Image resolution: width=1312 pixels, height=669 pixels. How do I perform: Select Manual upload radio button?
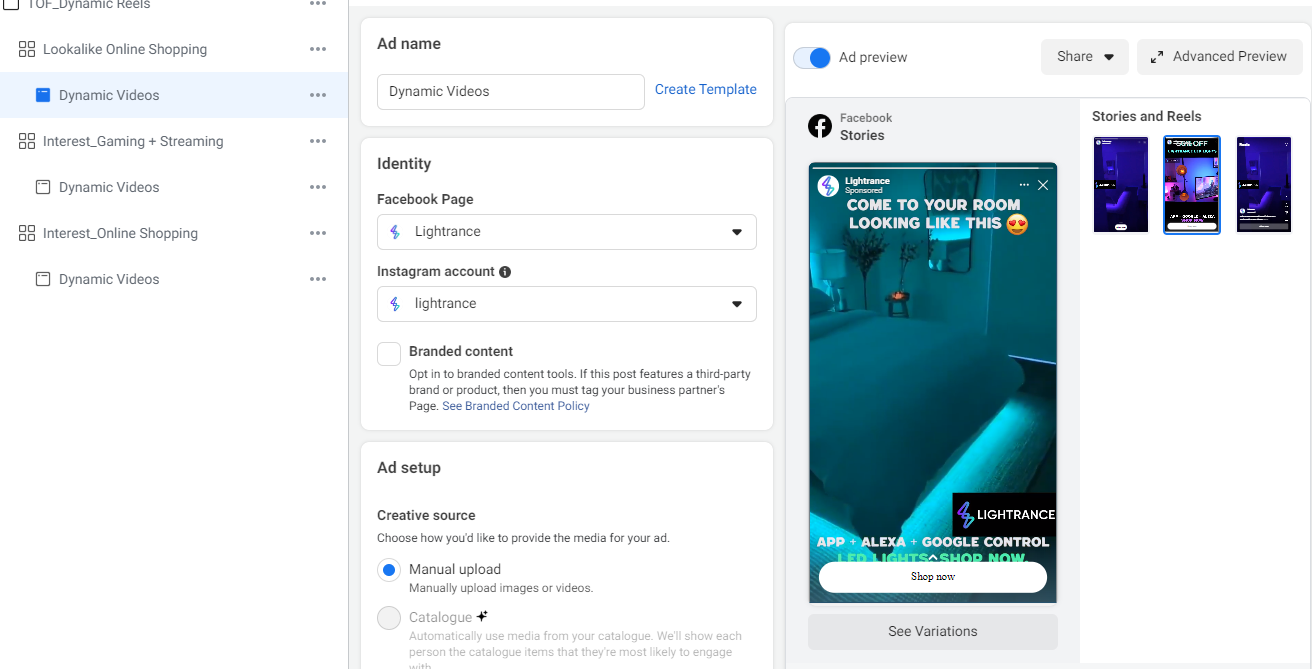pos(389,570)
